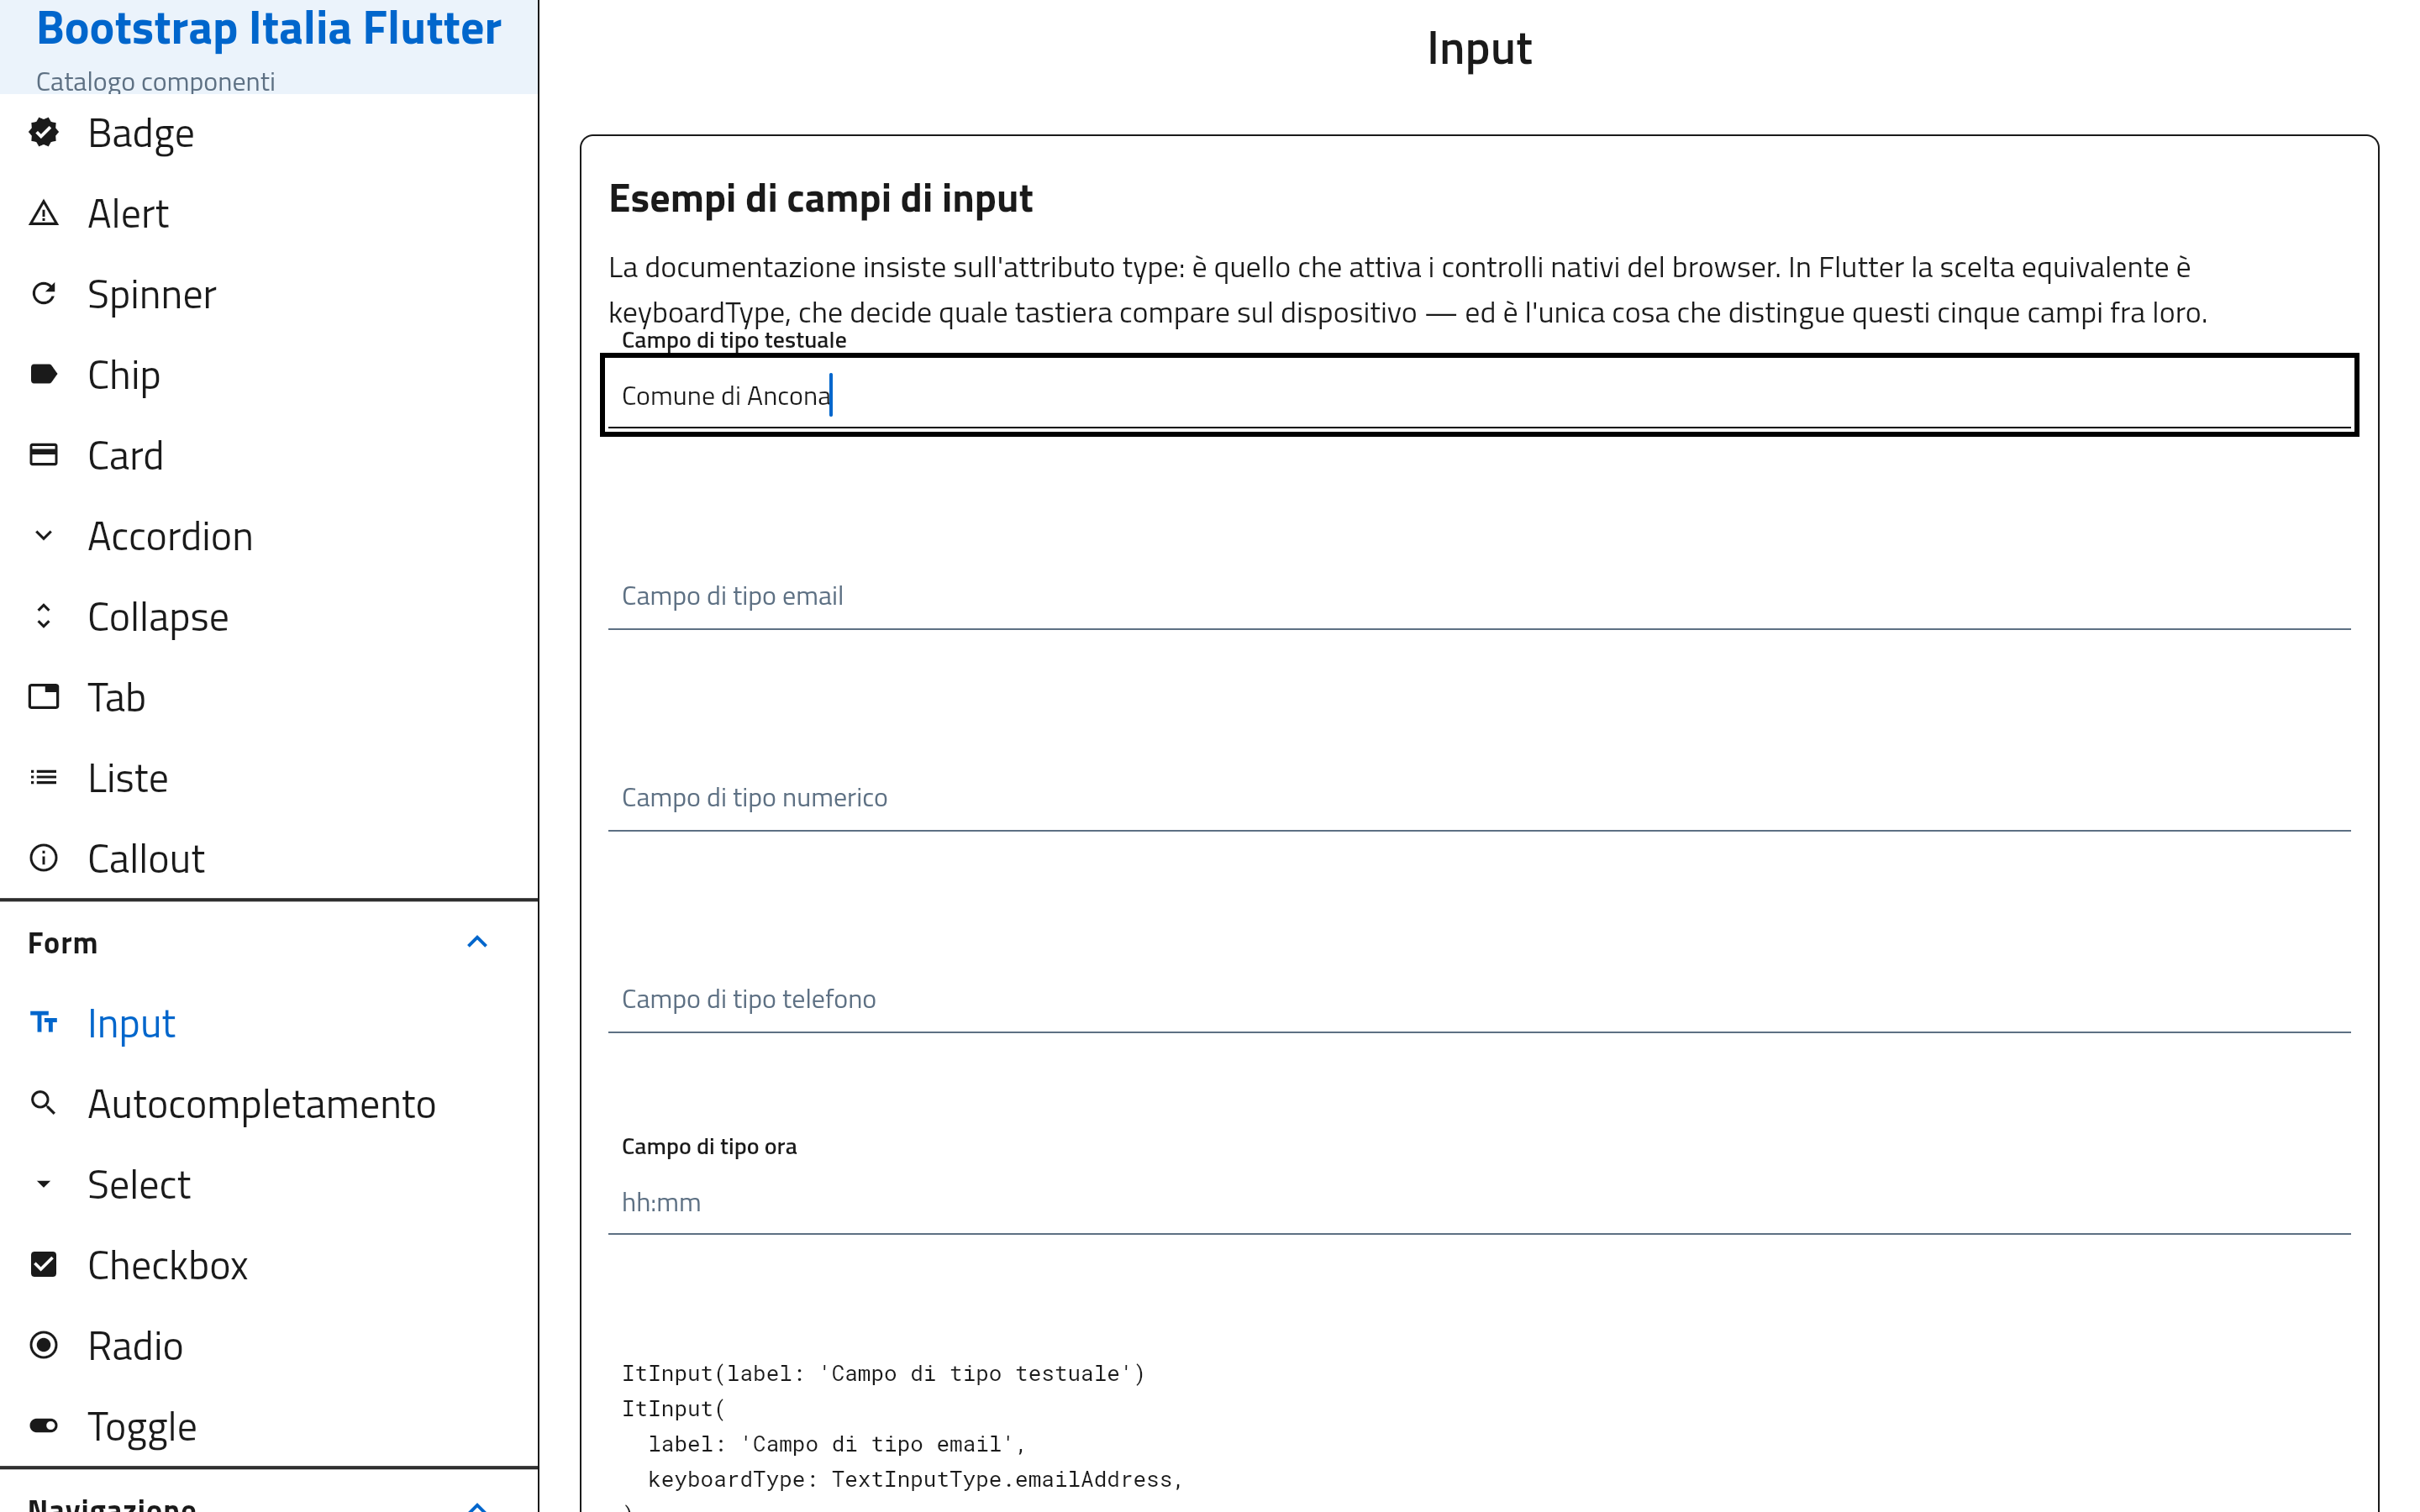Viewport: 2420px width, 1512px height.
Task: Open the Callout page
Action: point(269,859)
